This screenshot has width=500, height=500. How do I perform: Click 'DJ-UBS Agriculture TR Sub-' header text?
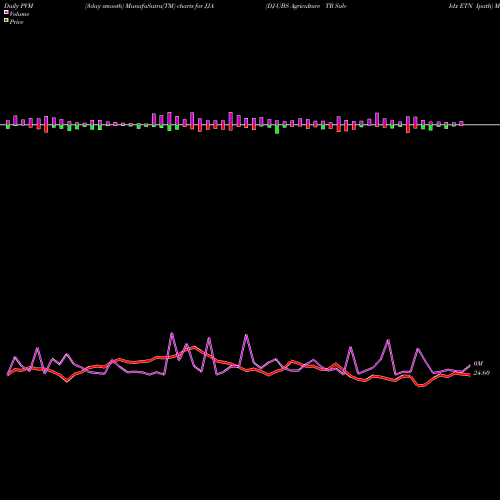(x=307, y=6)
